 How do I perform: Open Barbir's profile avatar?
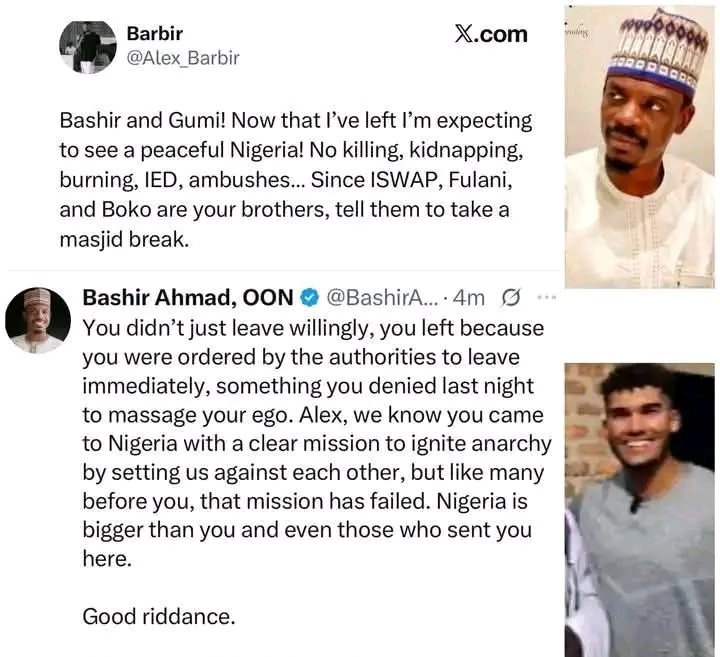[x=87, y=46]
